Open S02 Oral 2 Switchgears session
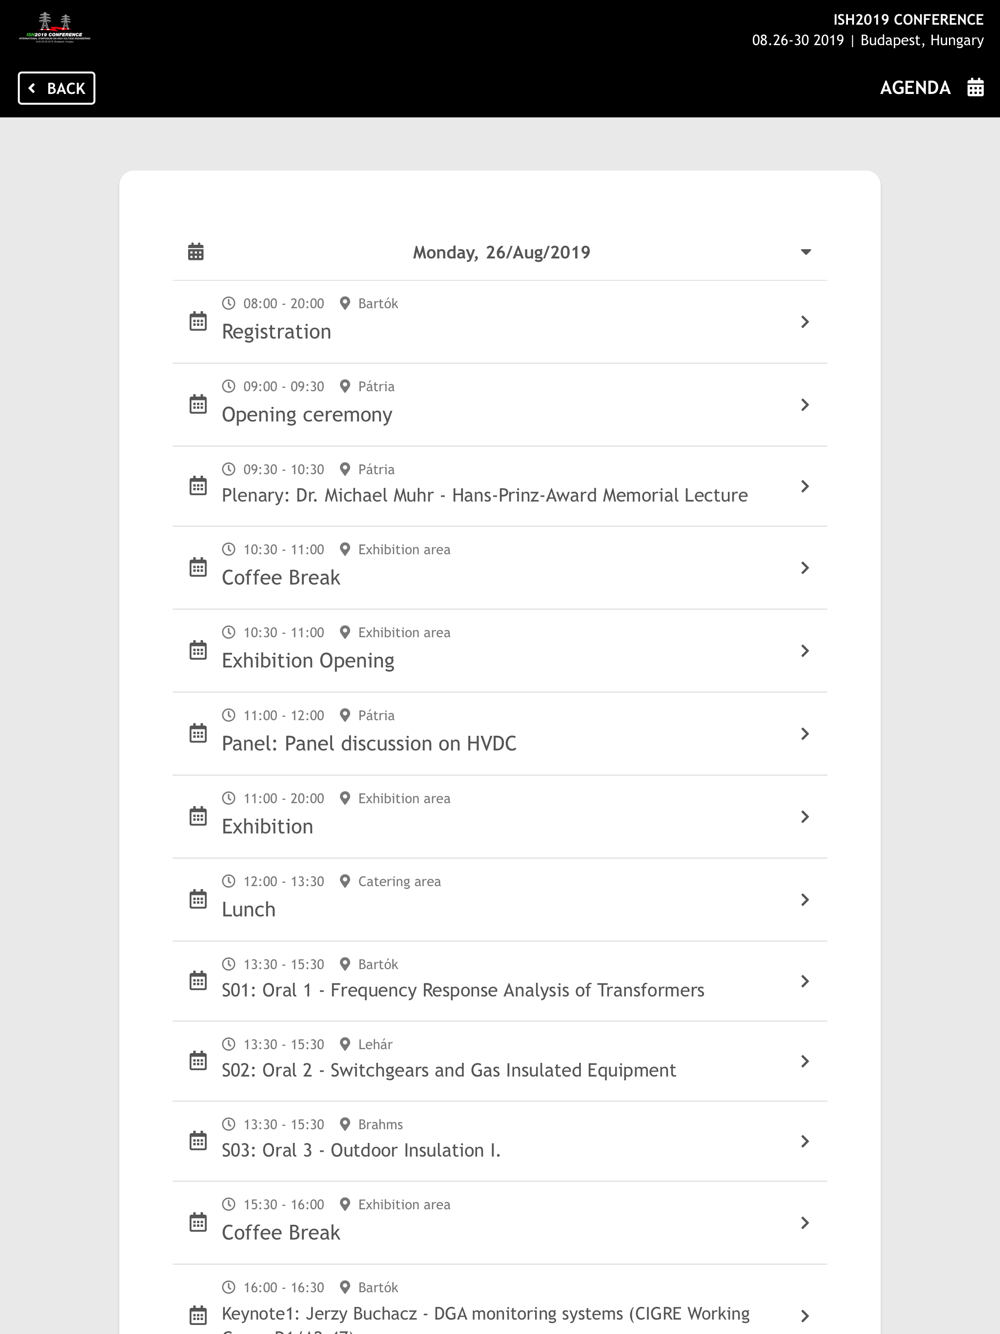This screenshot has width=1000, height=1334. click(500, 1061)
